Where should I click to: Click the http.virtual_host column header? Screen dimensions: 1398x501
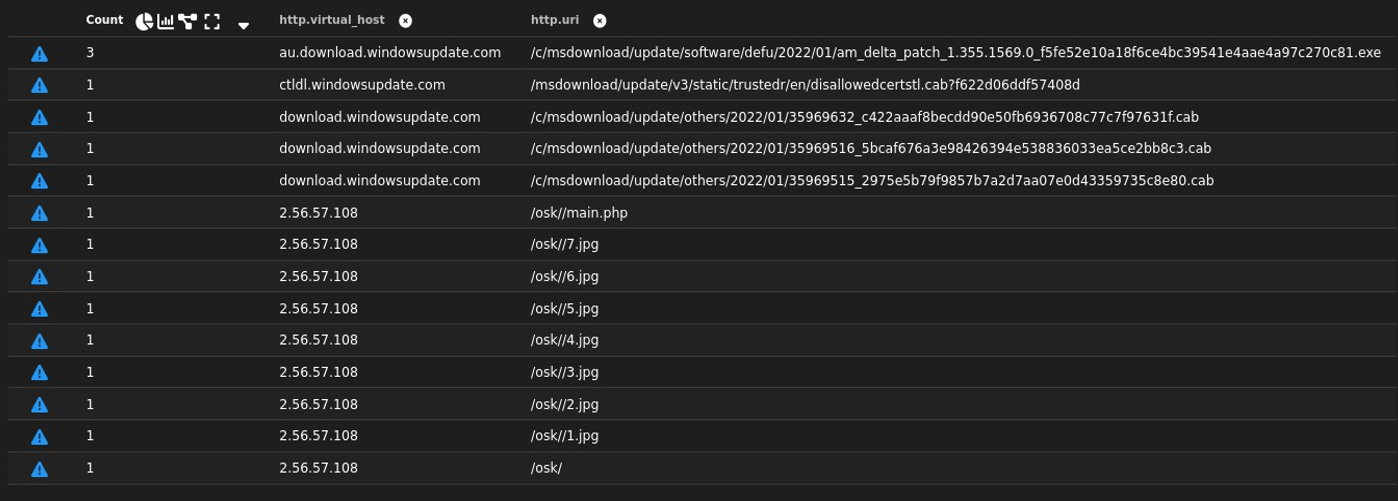331,20
